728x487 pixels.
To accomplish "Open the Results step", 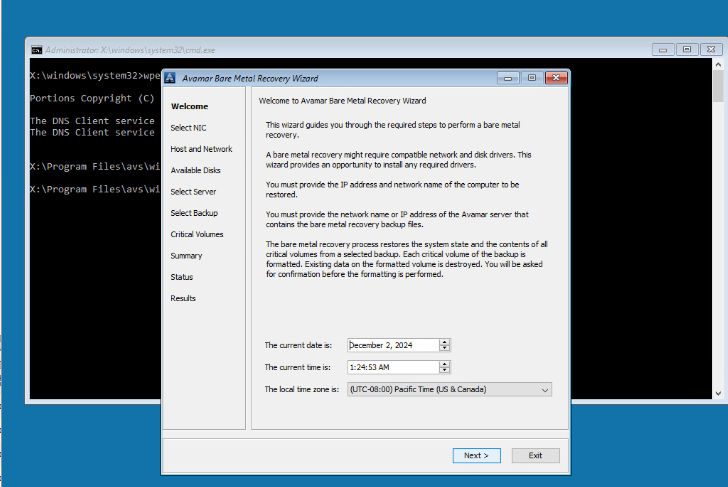I will pyautogui.click(x=183, y=299).
